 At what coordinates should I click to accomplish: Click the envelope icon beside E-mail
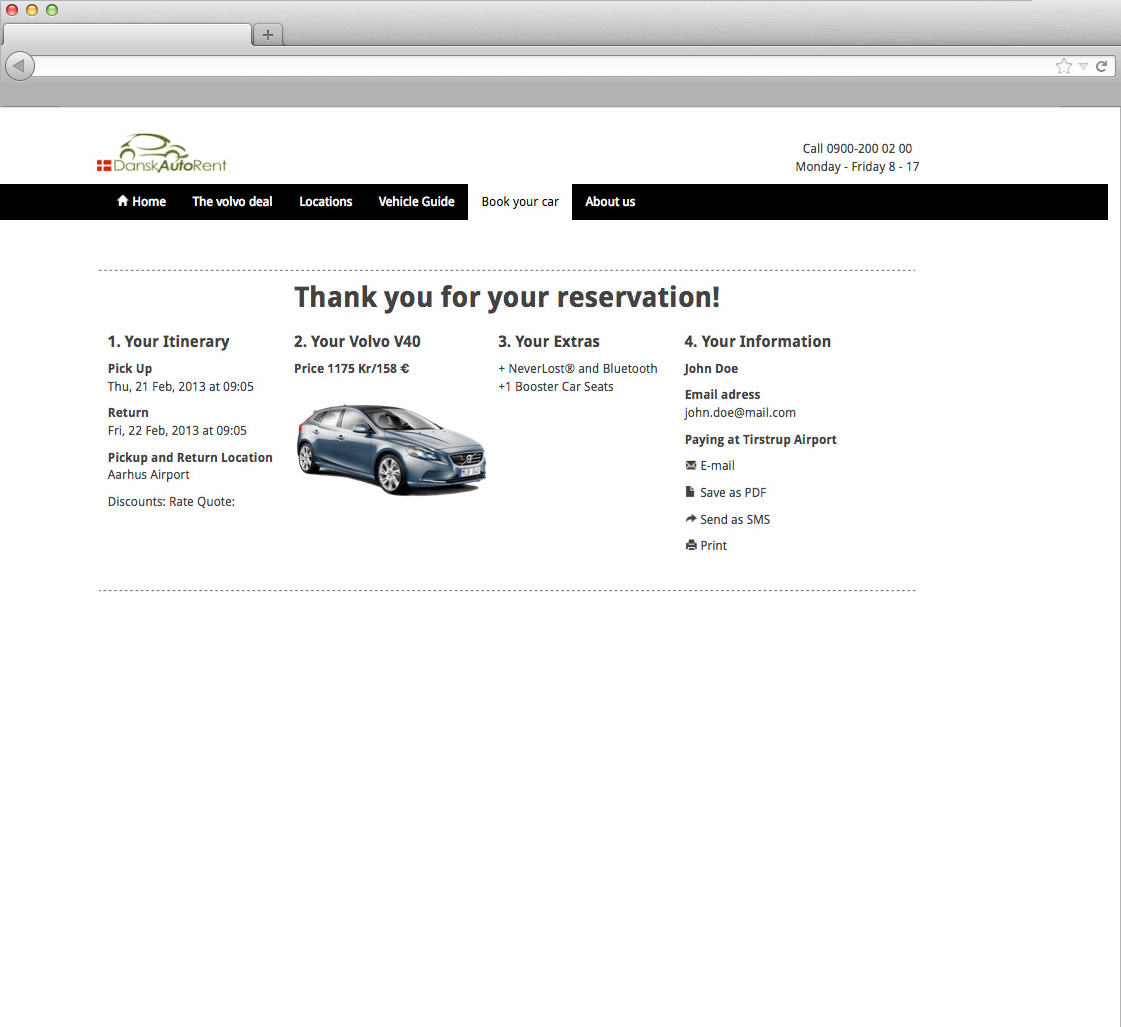tap(691, 465)
